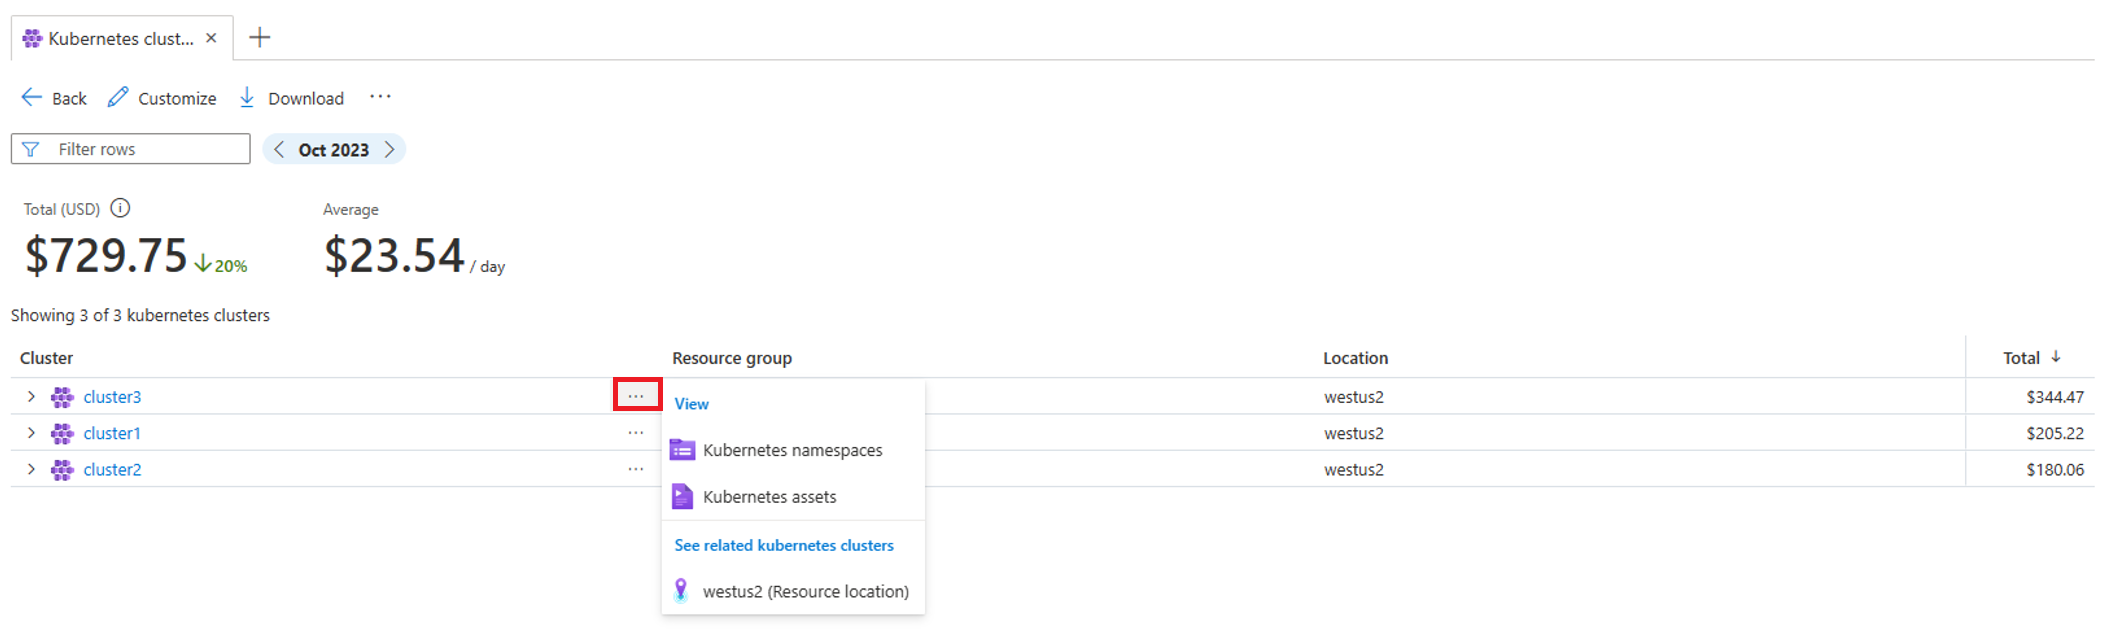This screenshot has height=641, width=2115.
Task: Sort by the Total column header
Action: (x=2021, y=358)
